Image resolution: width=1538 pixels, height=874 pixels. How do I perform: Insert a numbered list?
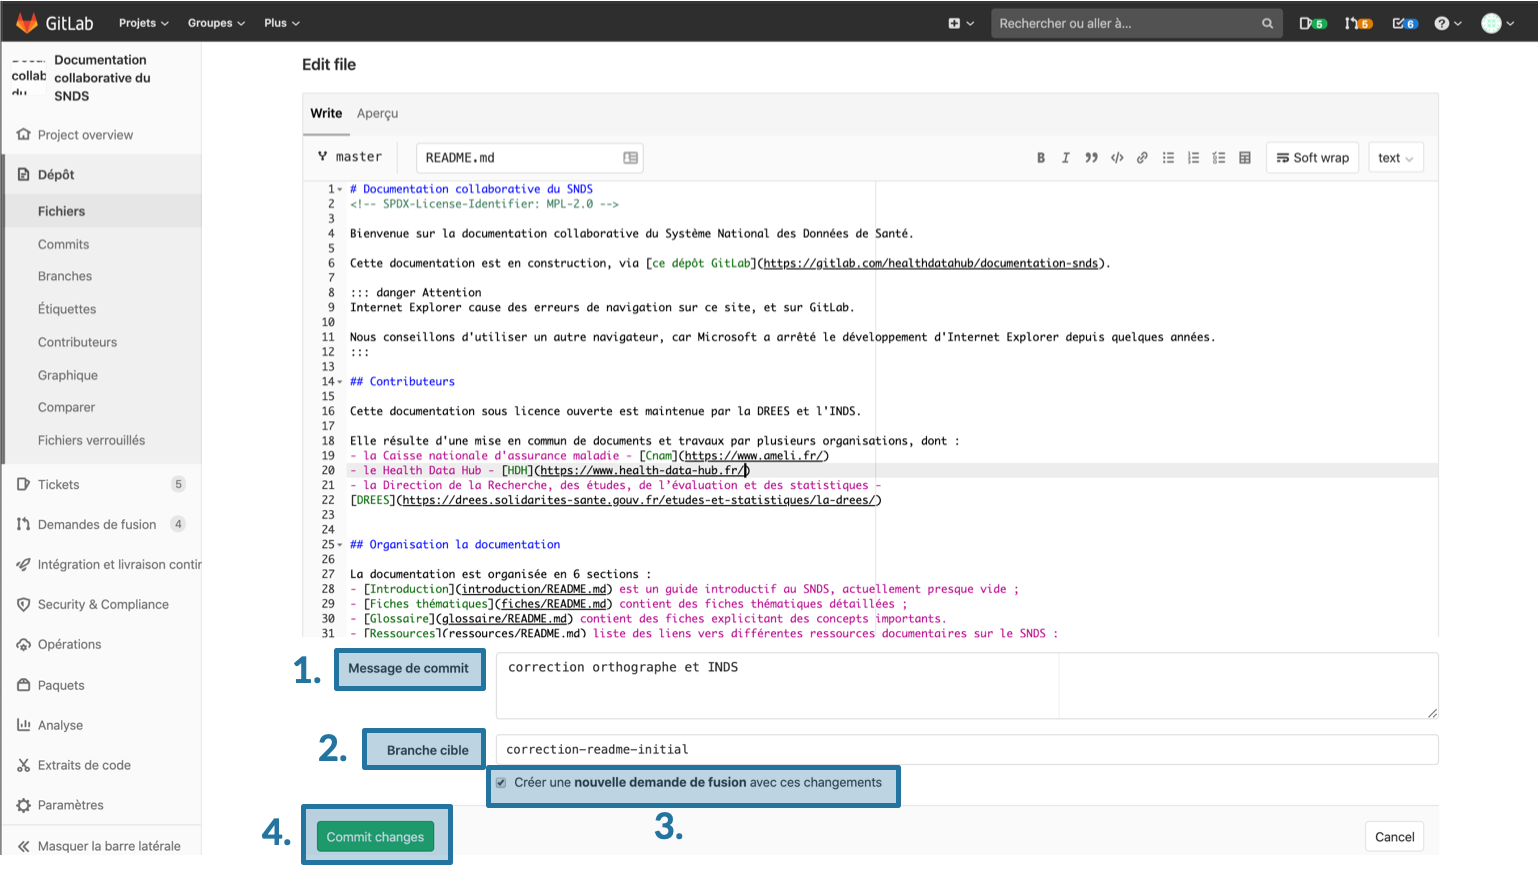pyautogui.click(x=1193, y=158)
